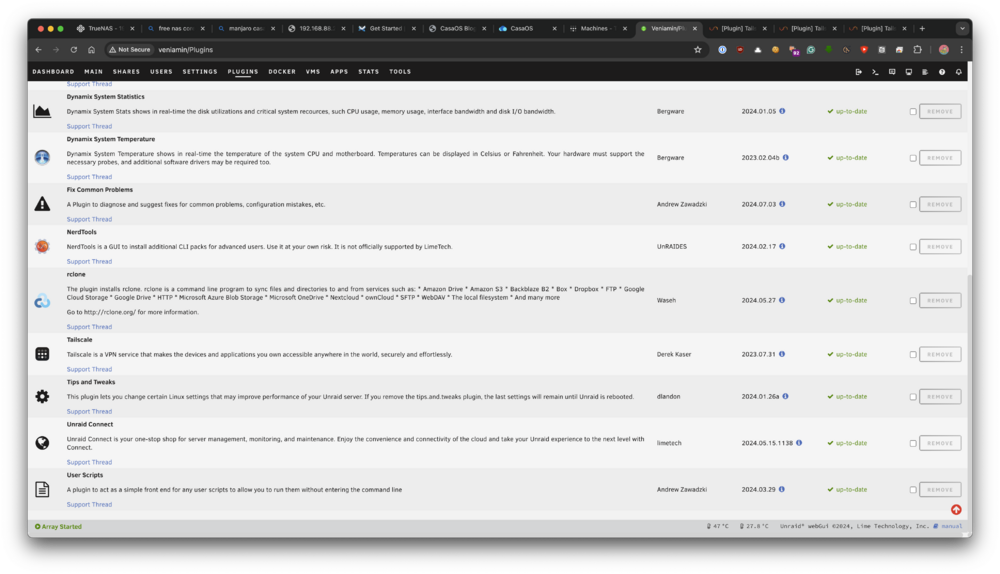The height and width of the screenshot is (574, 1000).
Task: Open the browser Extensions puzzle icon
Action: point(917,50)
